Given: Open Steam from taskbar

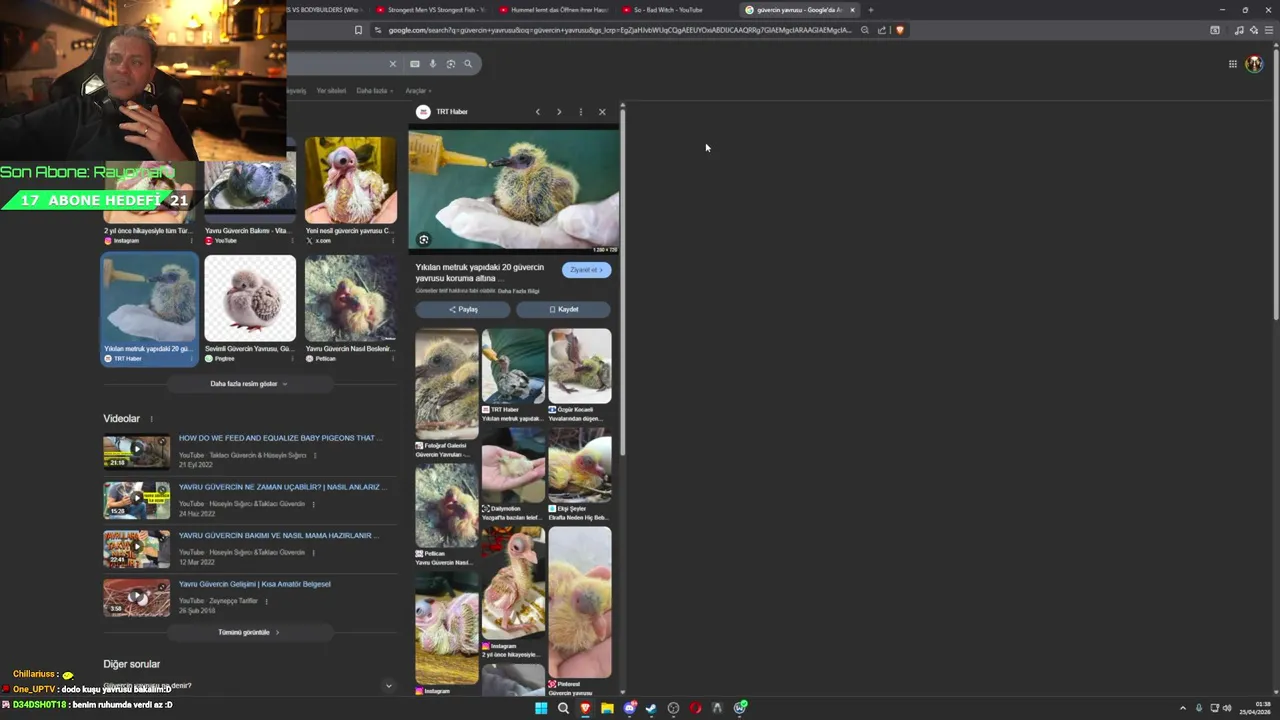Looking at the screenshot, I should pos(651,708).
